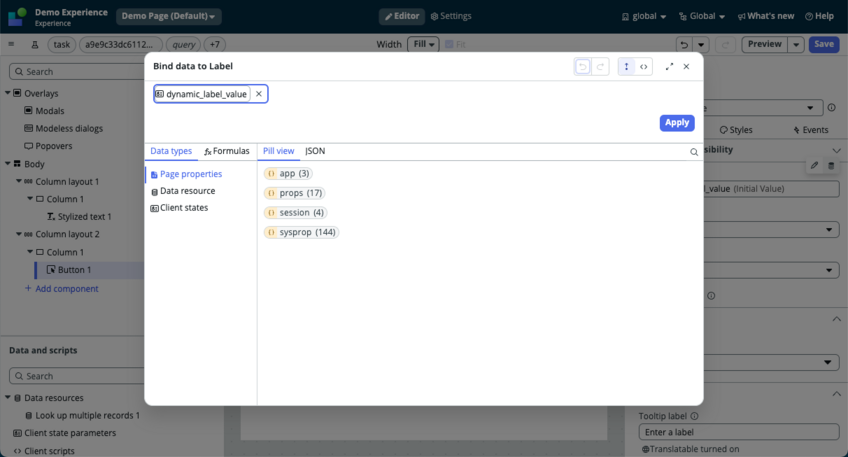Click the Data and scripts Search field

pyautogui.click(x=77, y=376)
